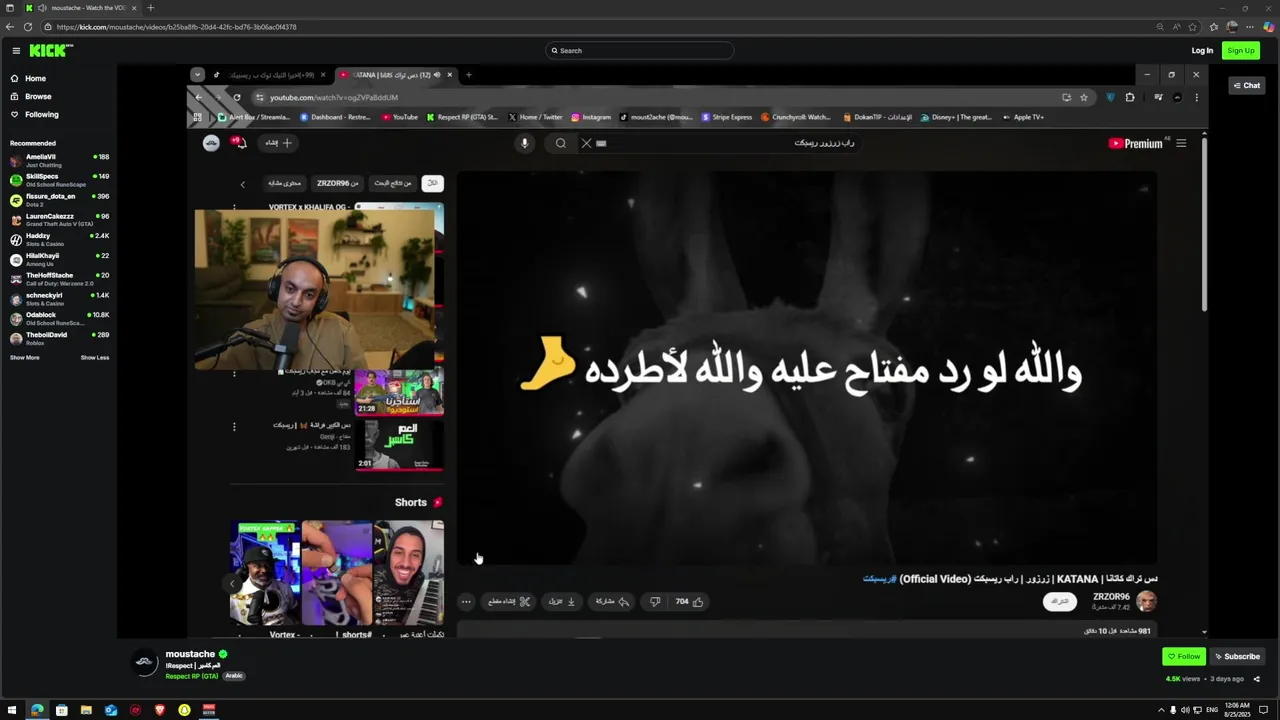Open fissure_dota_en recommended channel

point(59,200)
